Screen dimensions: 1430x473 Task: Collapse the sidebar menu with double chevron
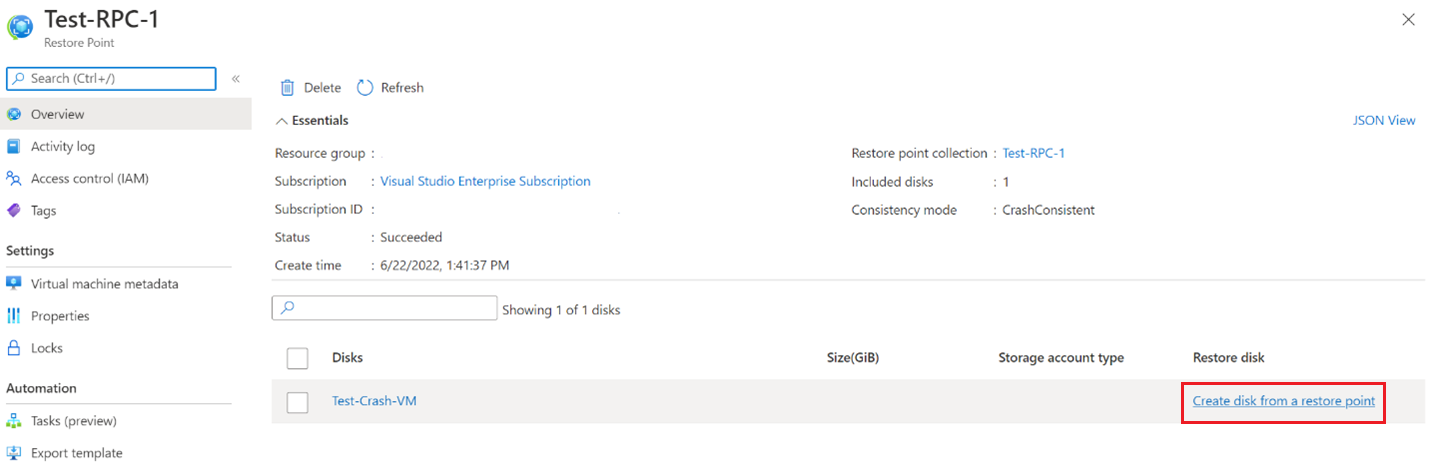(236, 79)
